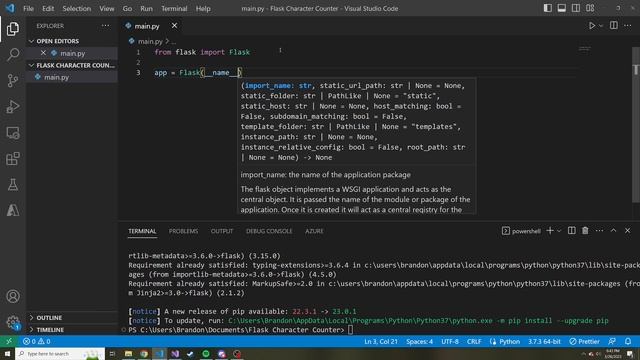Image resolution: width=640 pixels, height=360 pixels.
Task: Collapse the Flask Character Counter folder section
Action: tap(73, 65)
